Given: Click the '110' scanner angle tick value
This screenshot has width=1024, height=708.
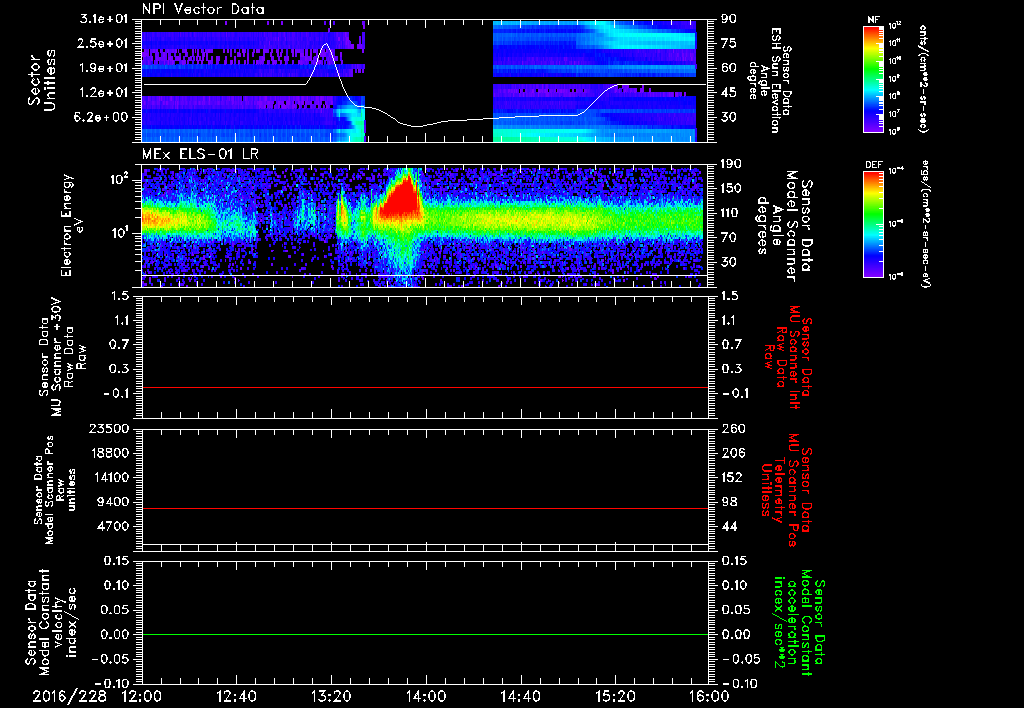Looking at the screenshot, I should [730, 213].
